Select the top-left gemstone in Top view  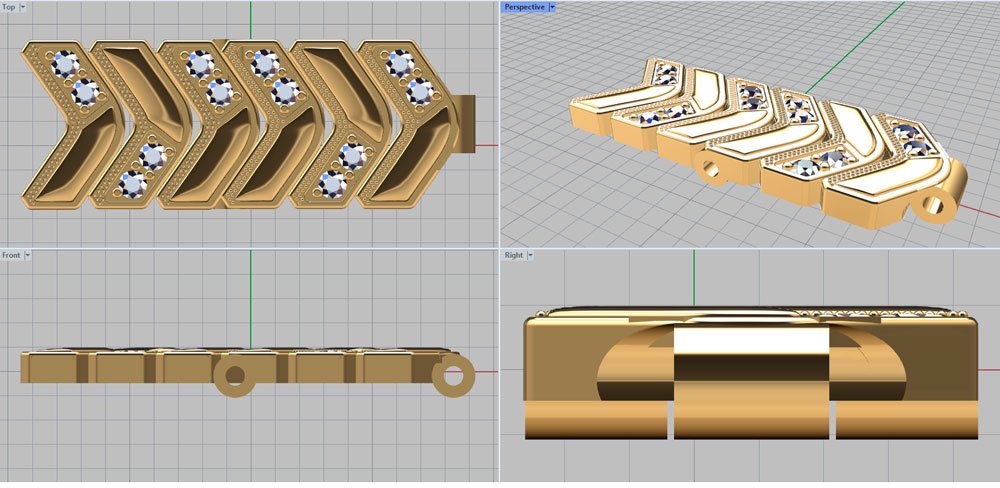point(65,67)
